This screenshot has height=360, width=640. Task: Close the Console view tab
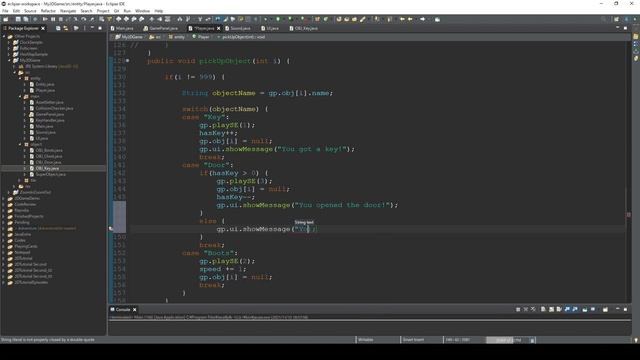click(135, 309)
